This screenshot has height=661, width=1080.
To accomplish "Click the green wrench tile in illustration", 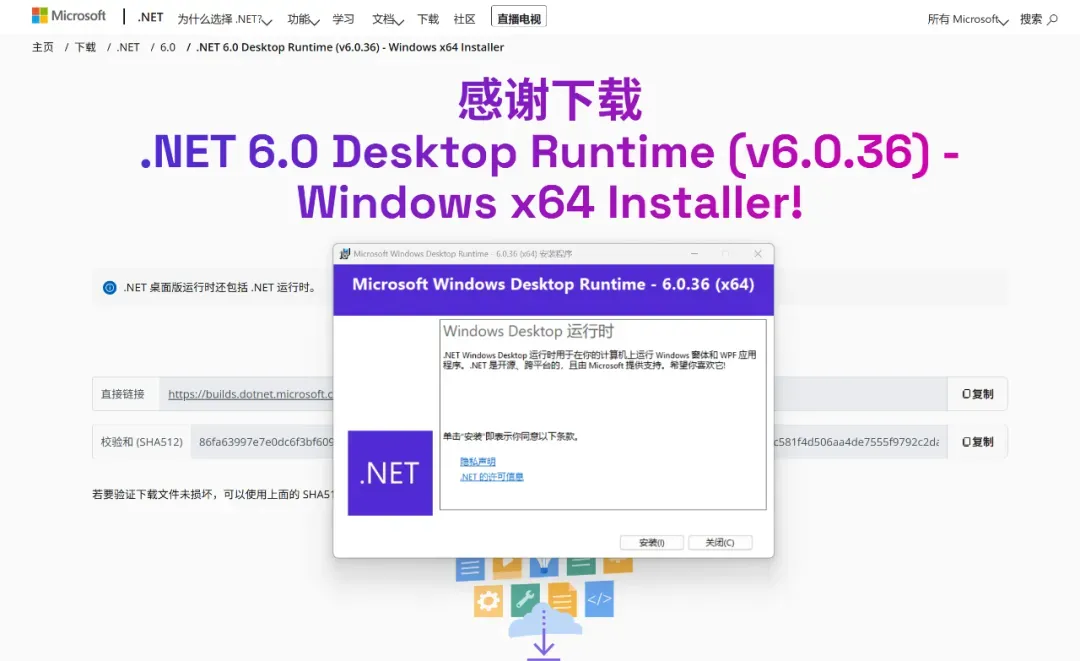I will click(526, 599).
